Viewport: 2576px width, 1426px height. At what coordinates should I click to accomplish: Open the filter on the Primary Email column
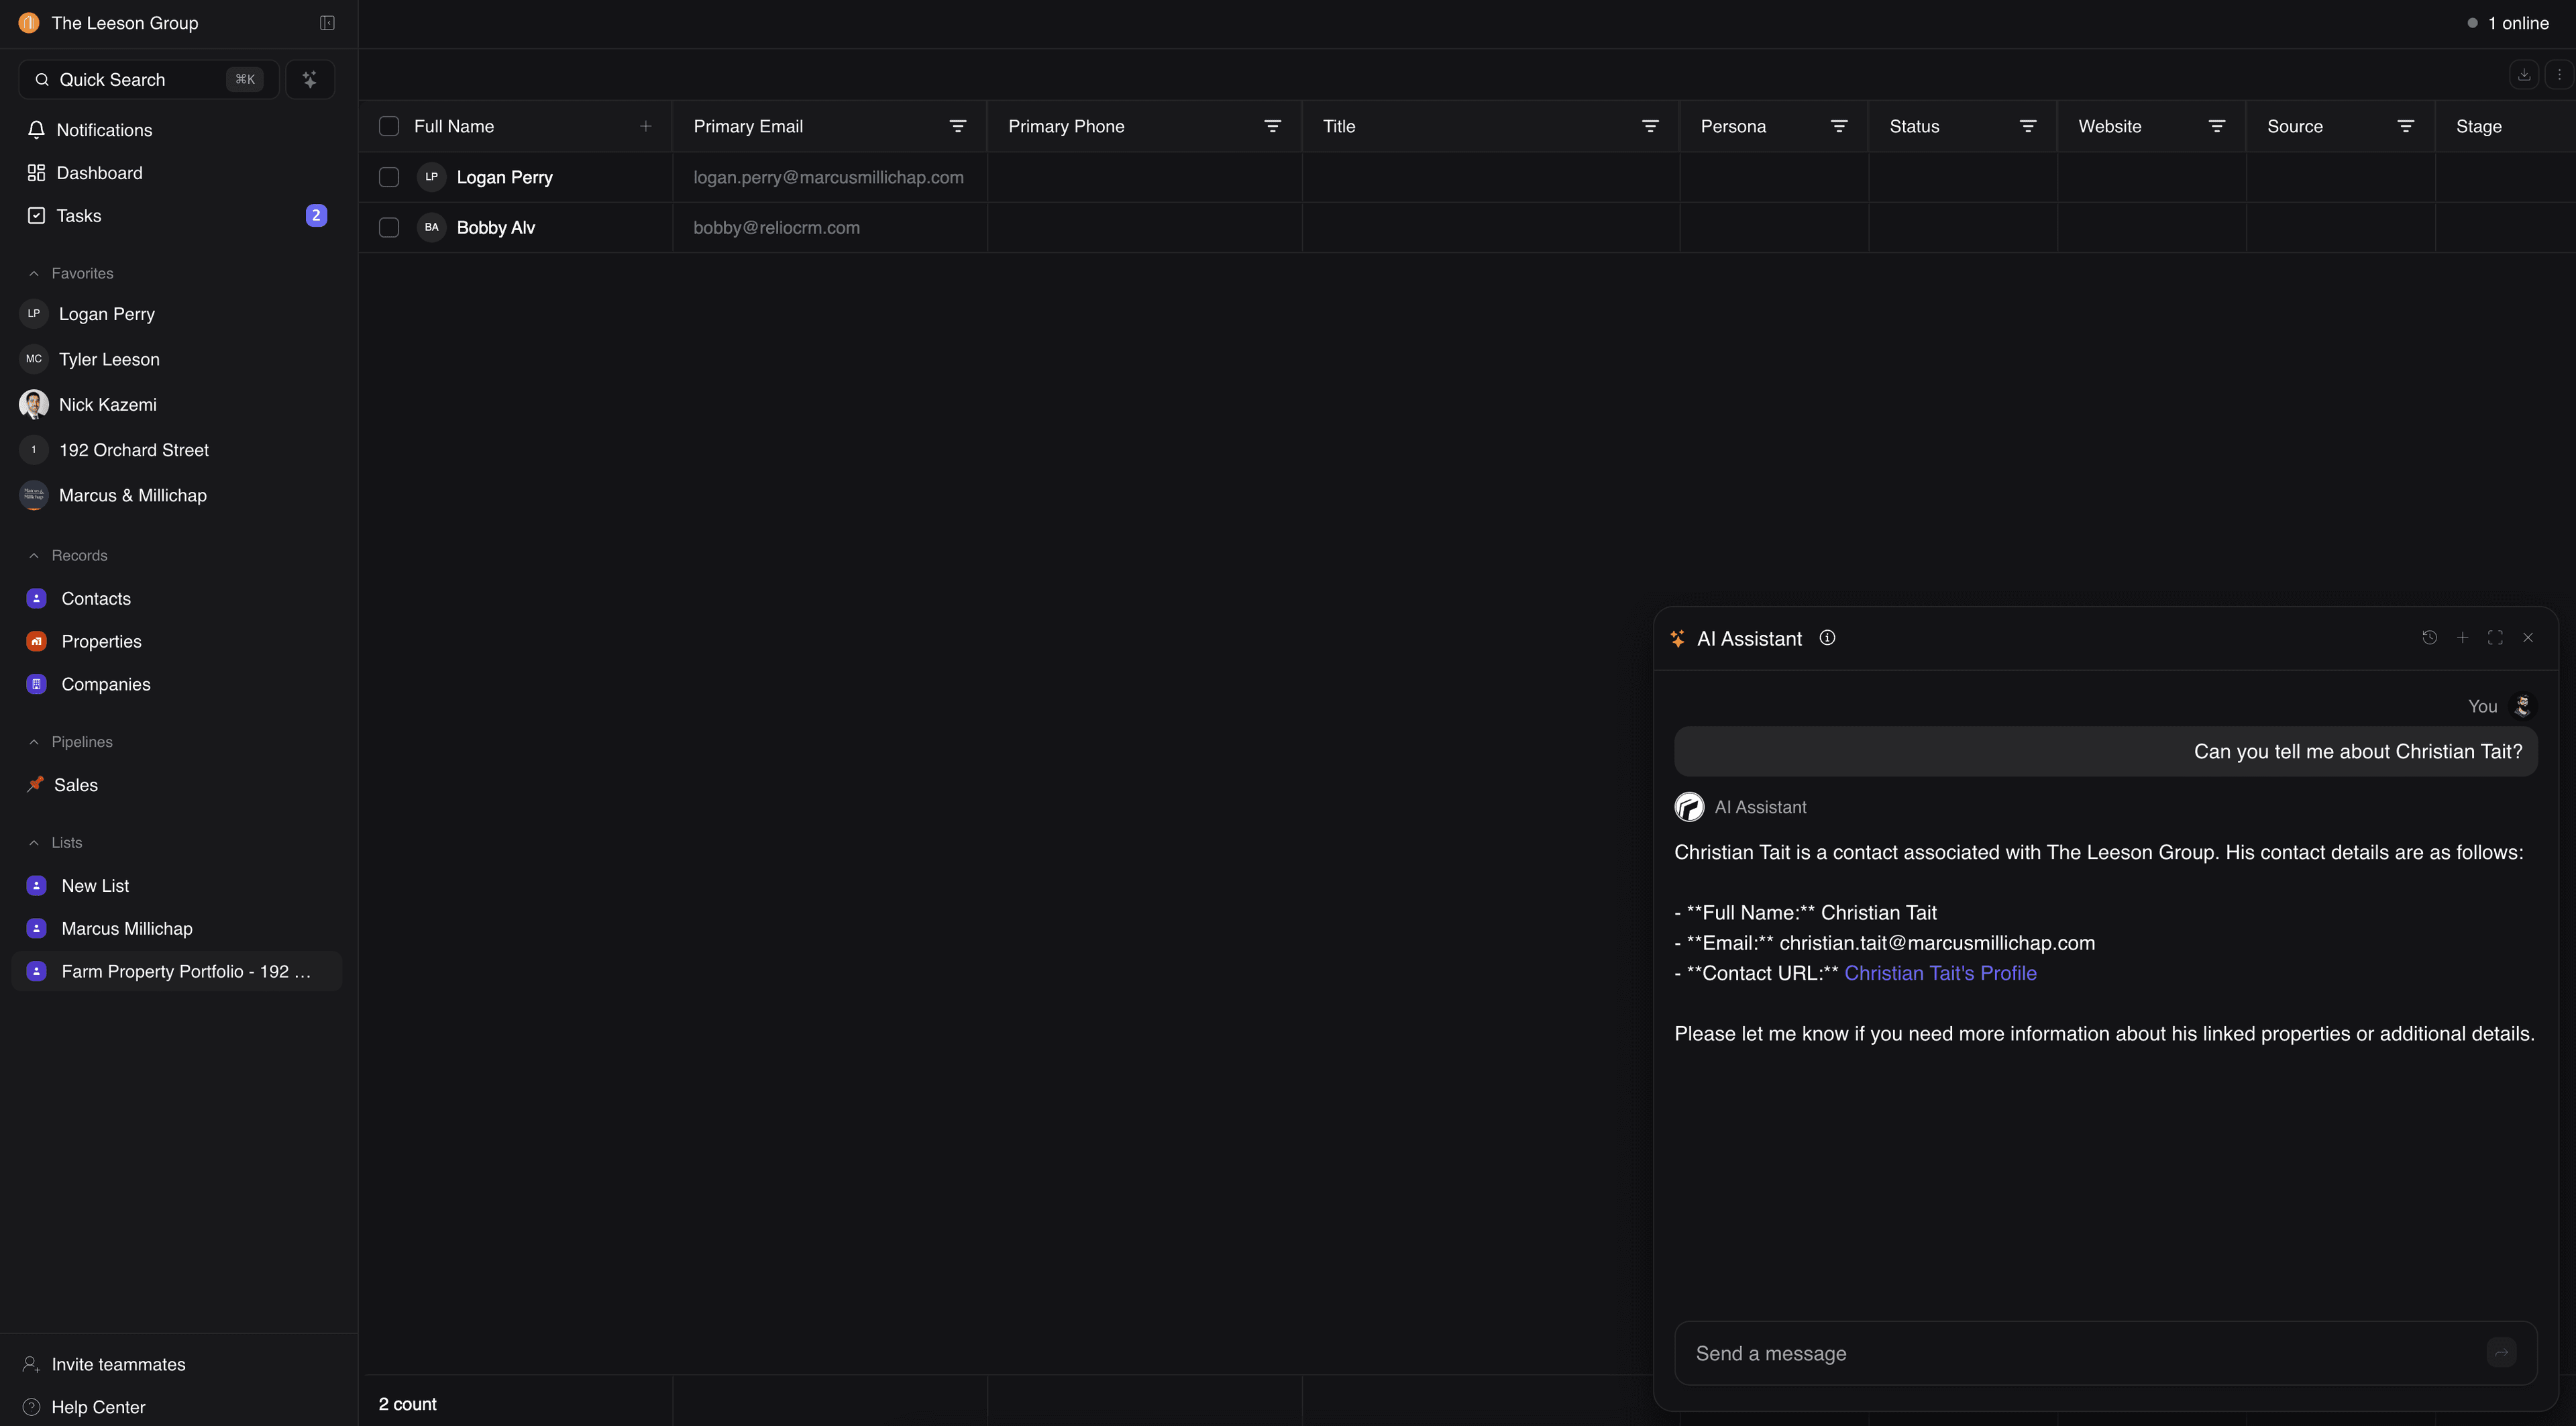pyautogui.click(x=957, y=126)
